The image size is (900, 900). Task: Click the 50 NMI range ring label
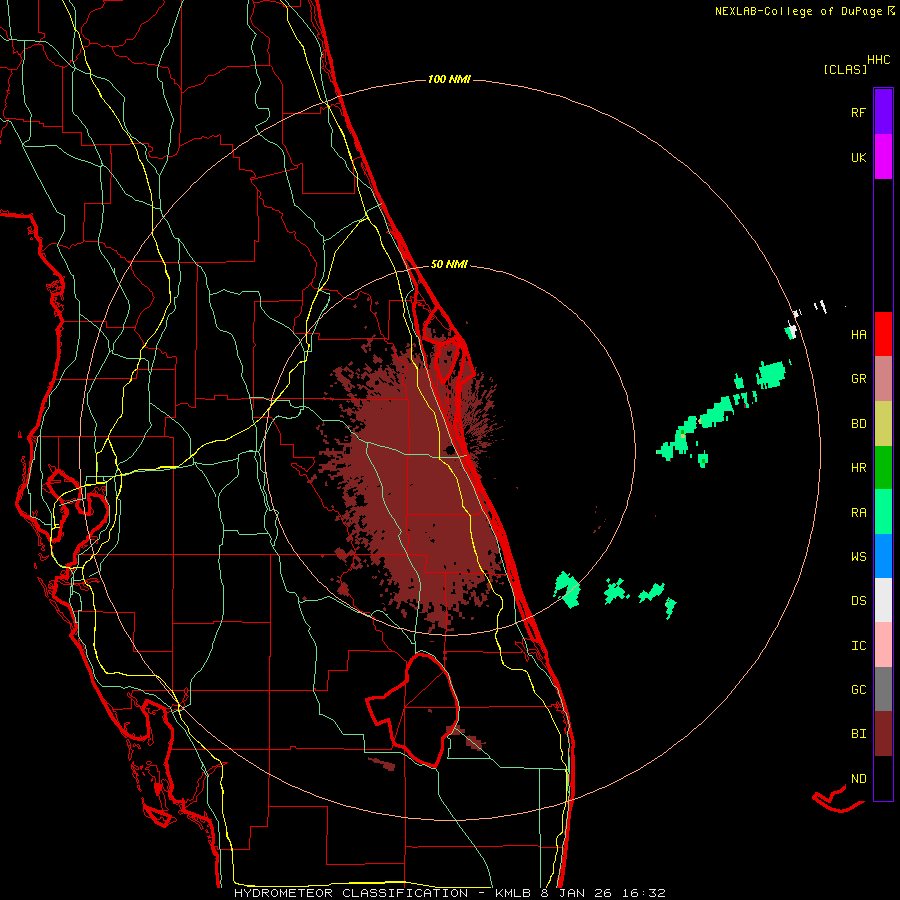[449, 265]
